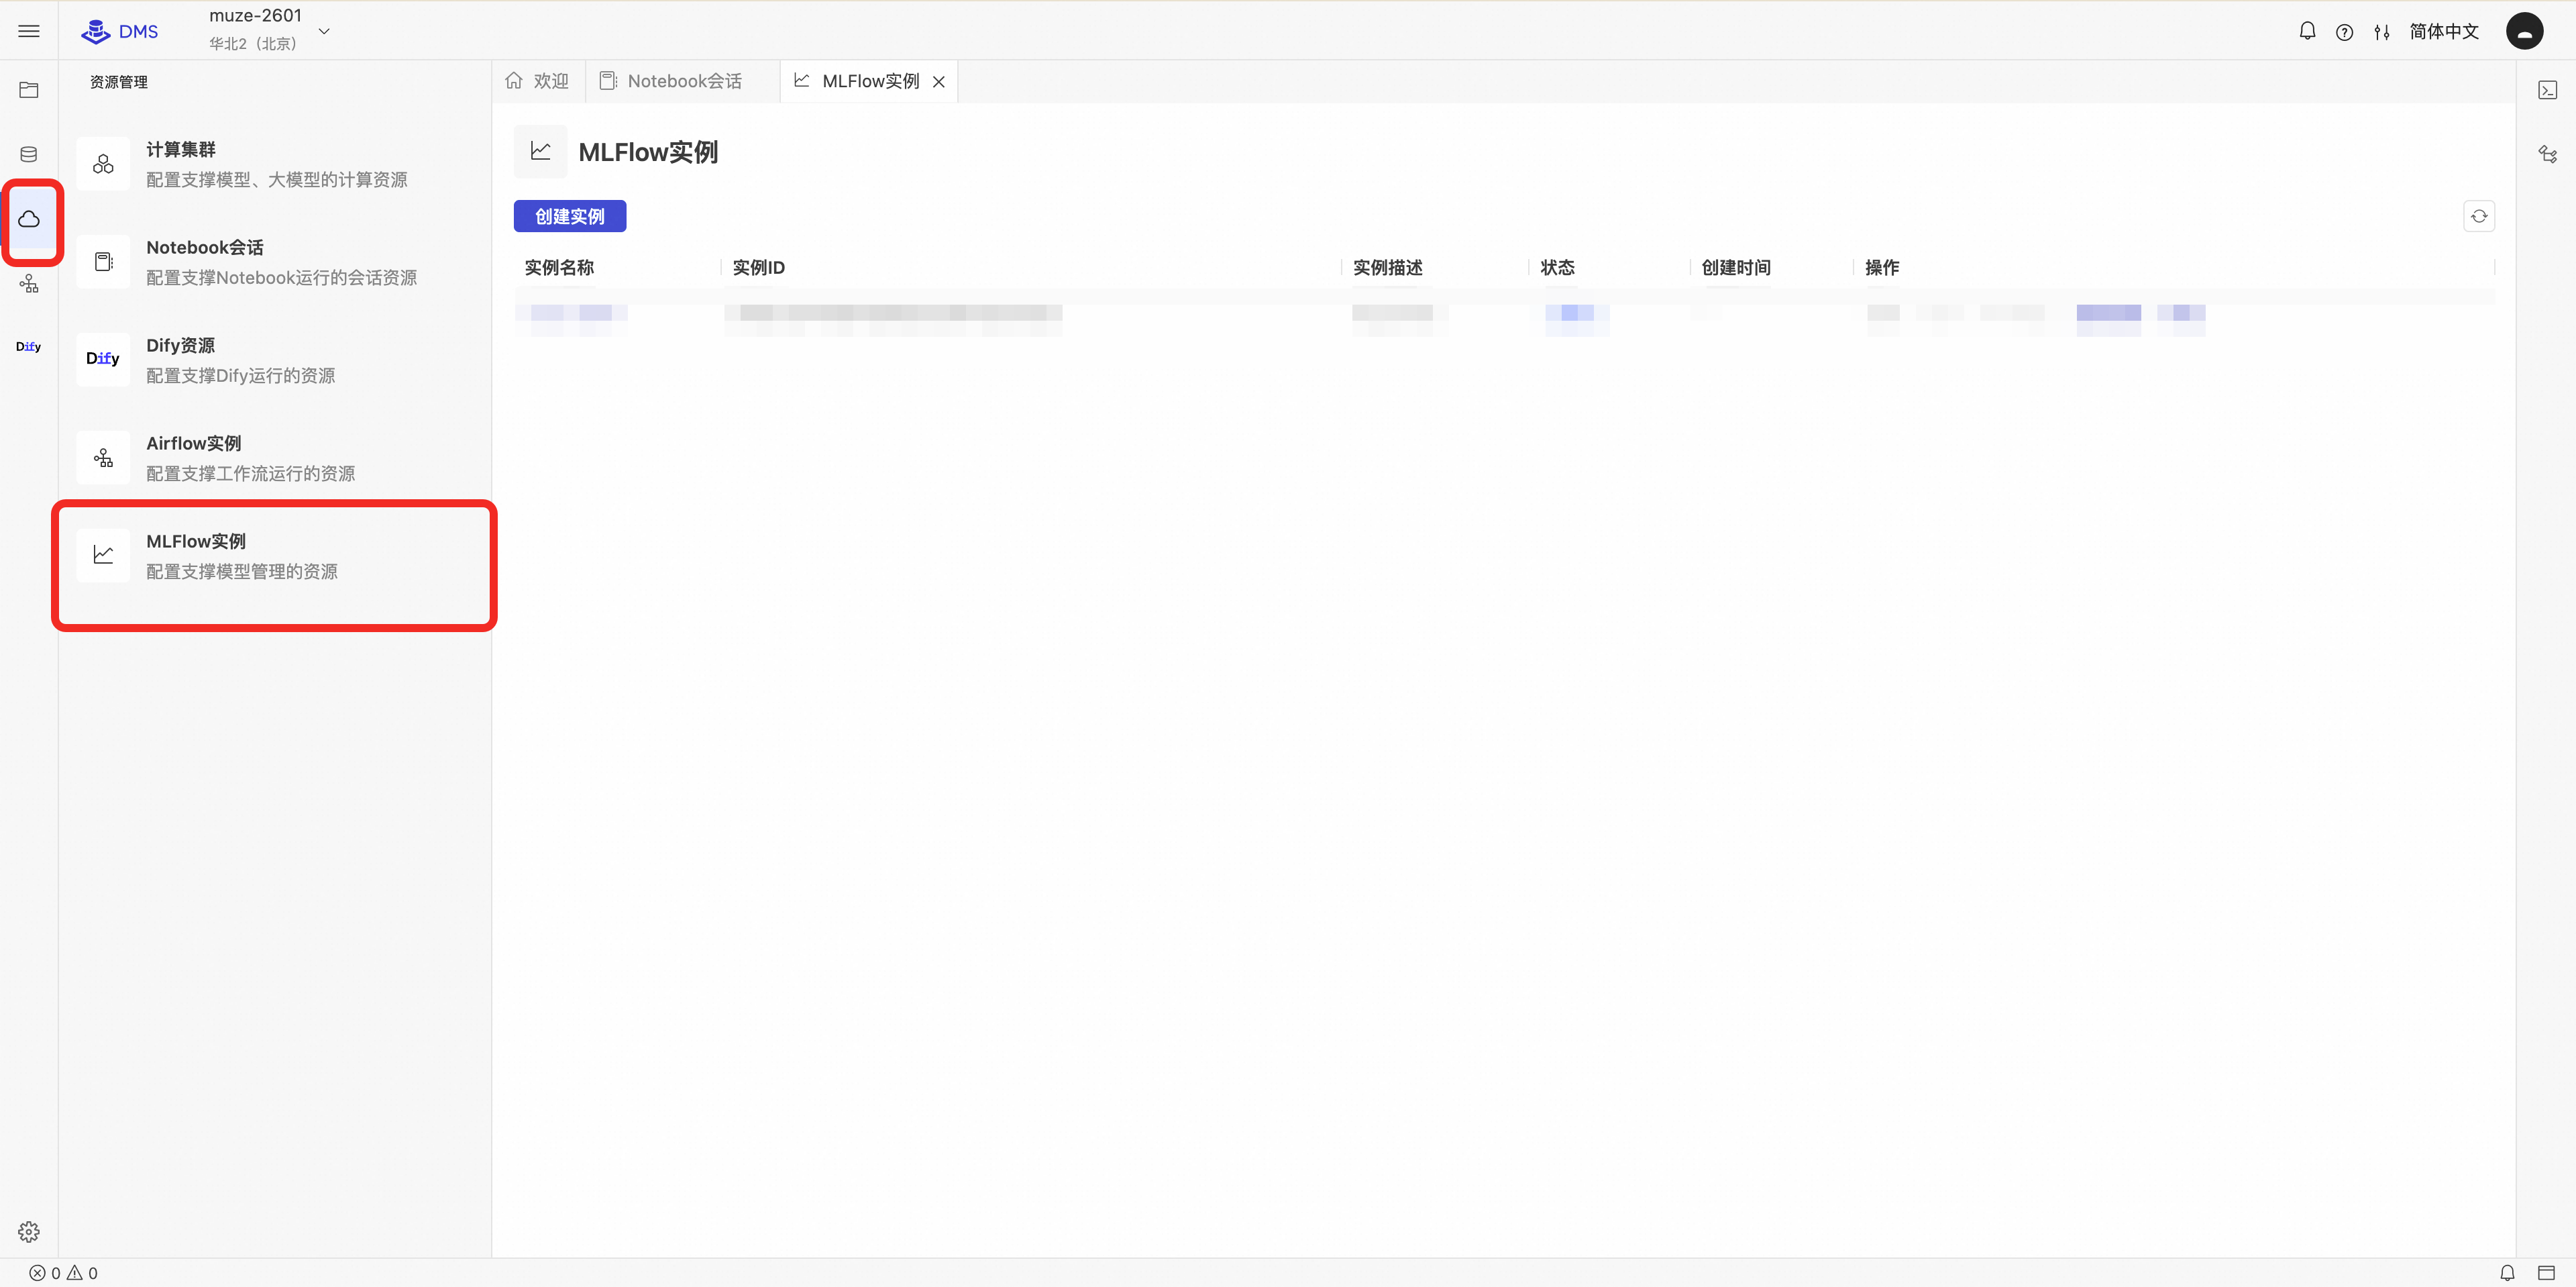
Task: Open the help question mark icon
Action: tap(2344, 32)
